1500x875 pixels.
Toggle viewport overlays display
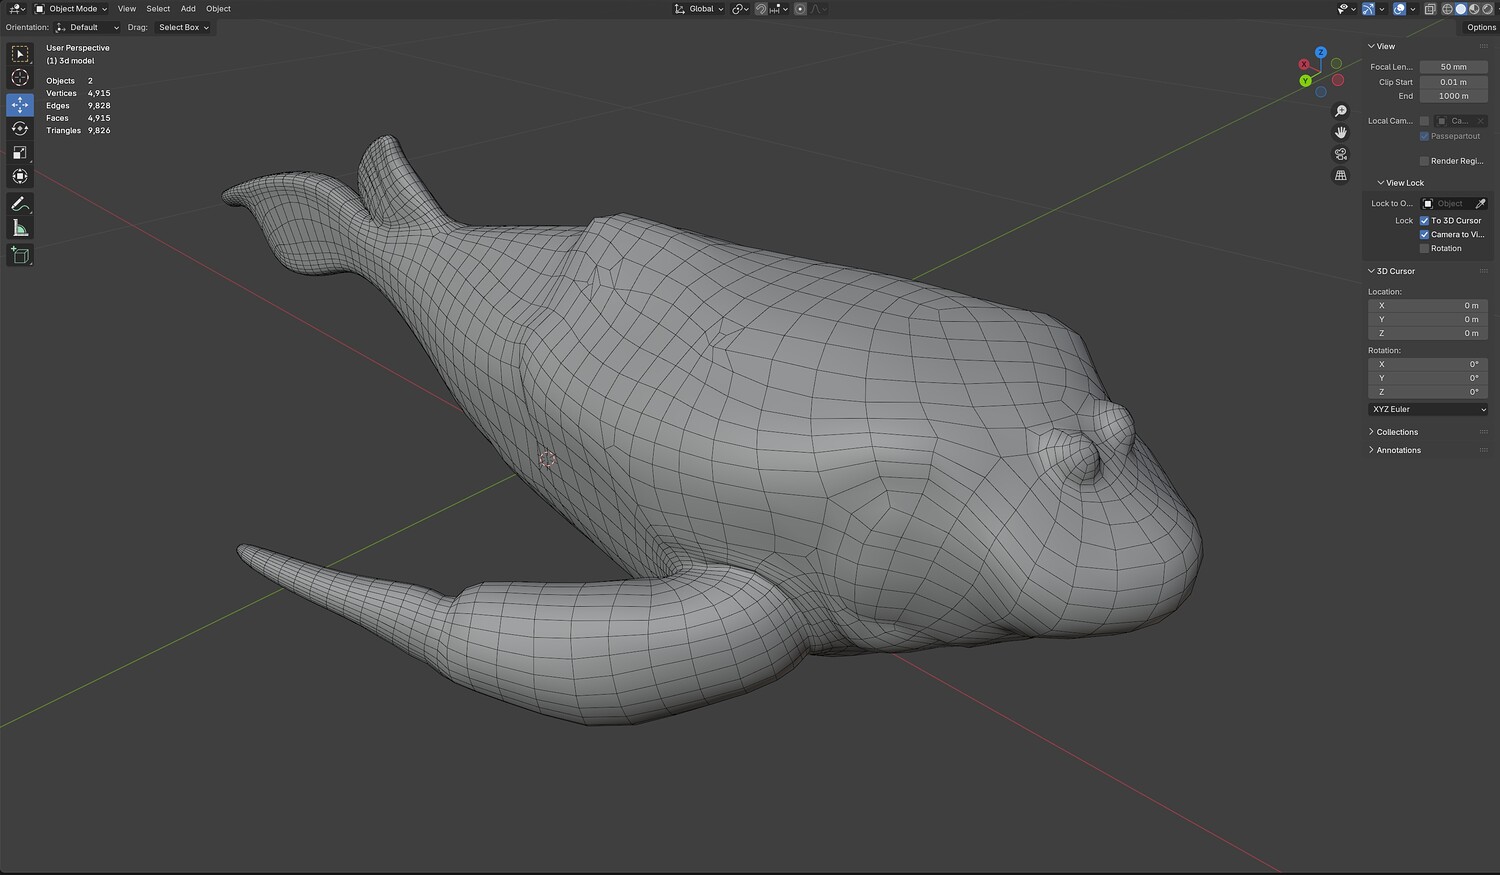tap(1400, 9)
